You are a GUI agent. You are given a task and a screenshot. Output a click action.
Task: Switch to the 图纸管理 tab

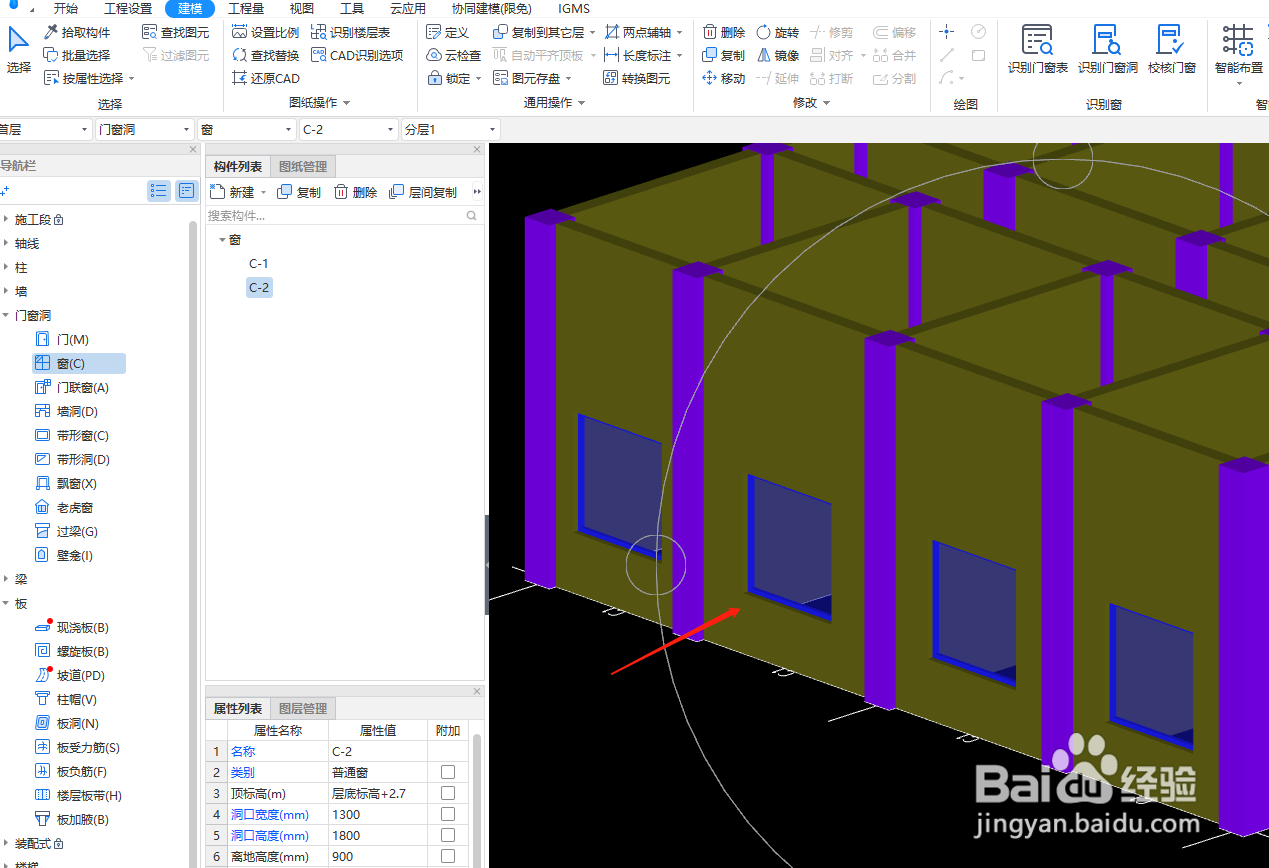[x=302, y=166]
